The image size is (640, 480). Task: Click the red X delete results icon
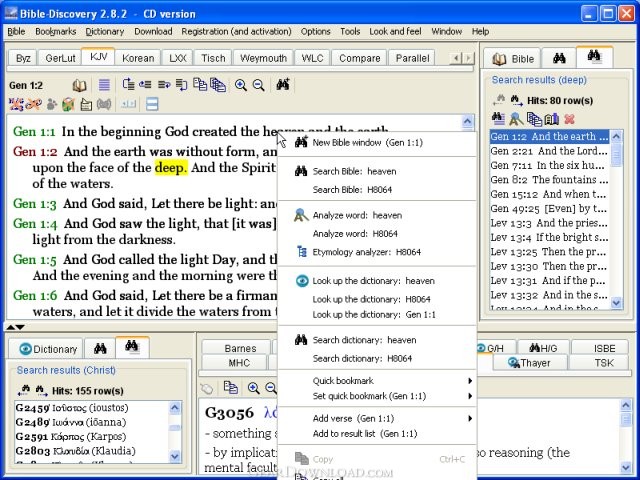pyautogui.click(x=569, y=119)
